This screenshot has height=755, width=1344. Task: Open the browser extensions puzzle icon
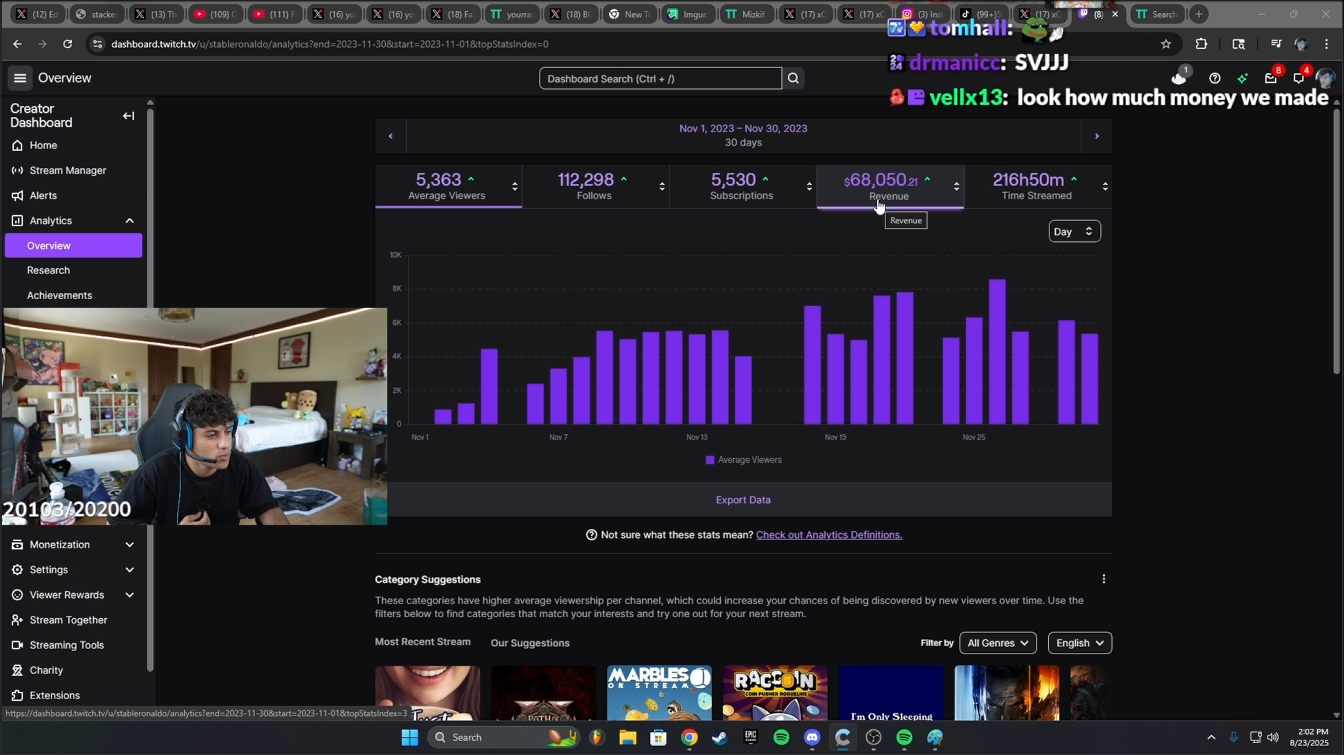(x=1201, y=44)
